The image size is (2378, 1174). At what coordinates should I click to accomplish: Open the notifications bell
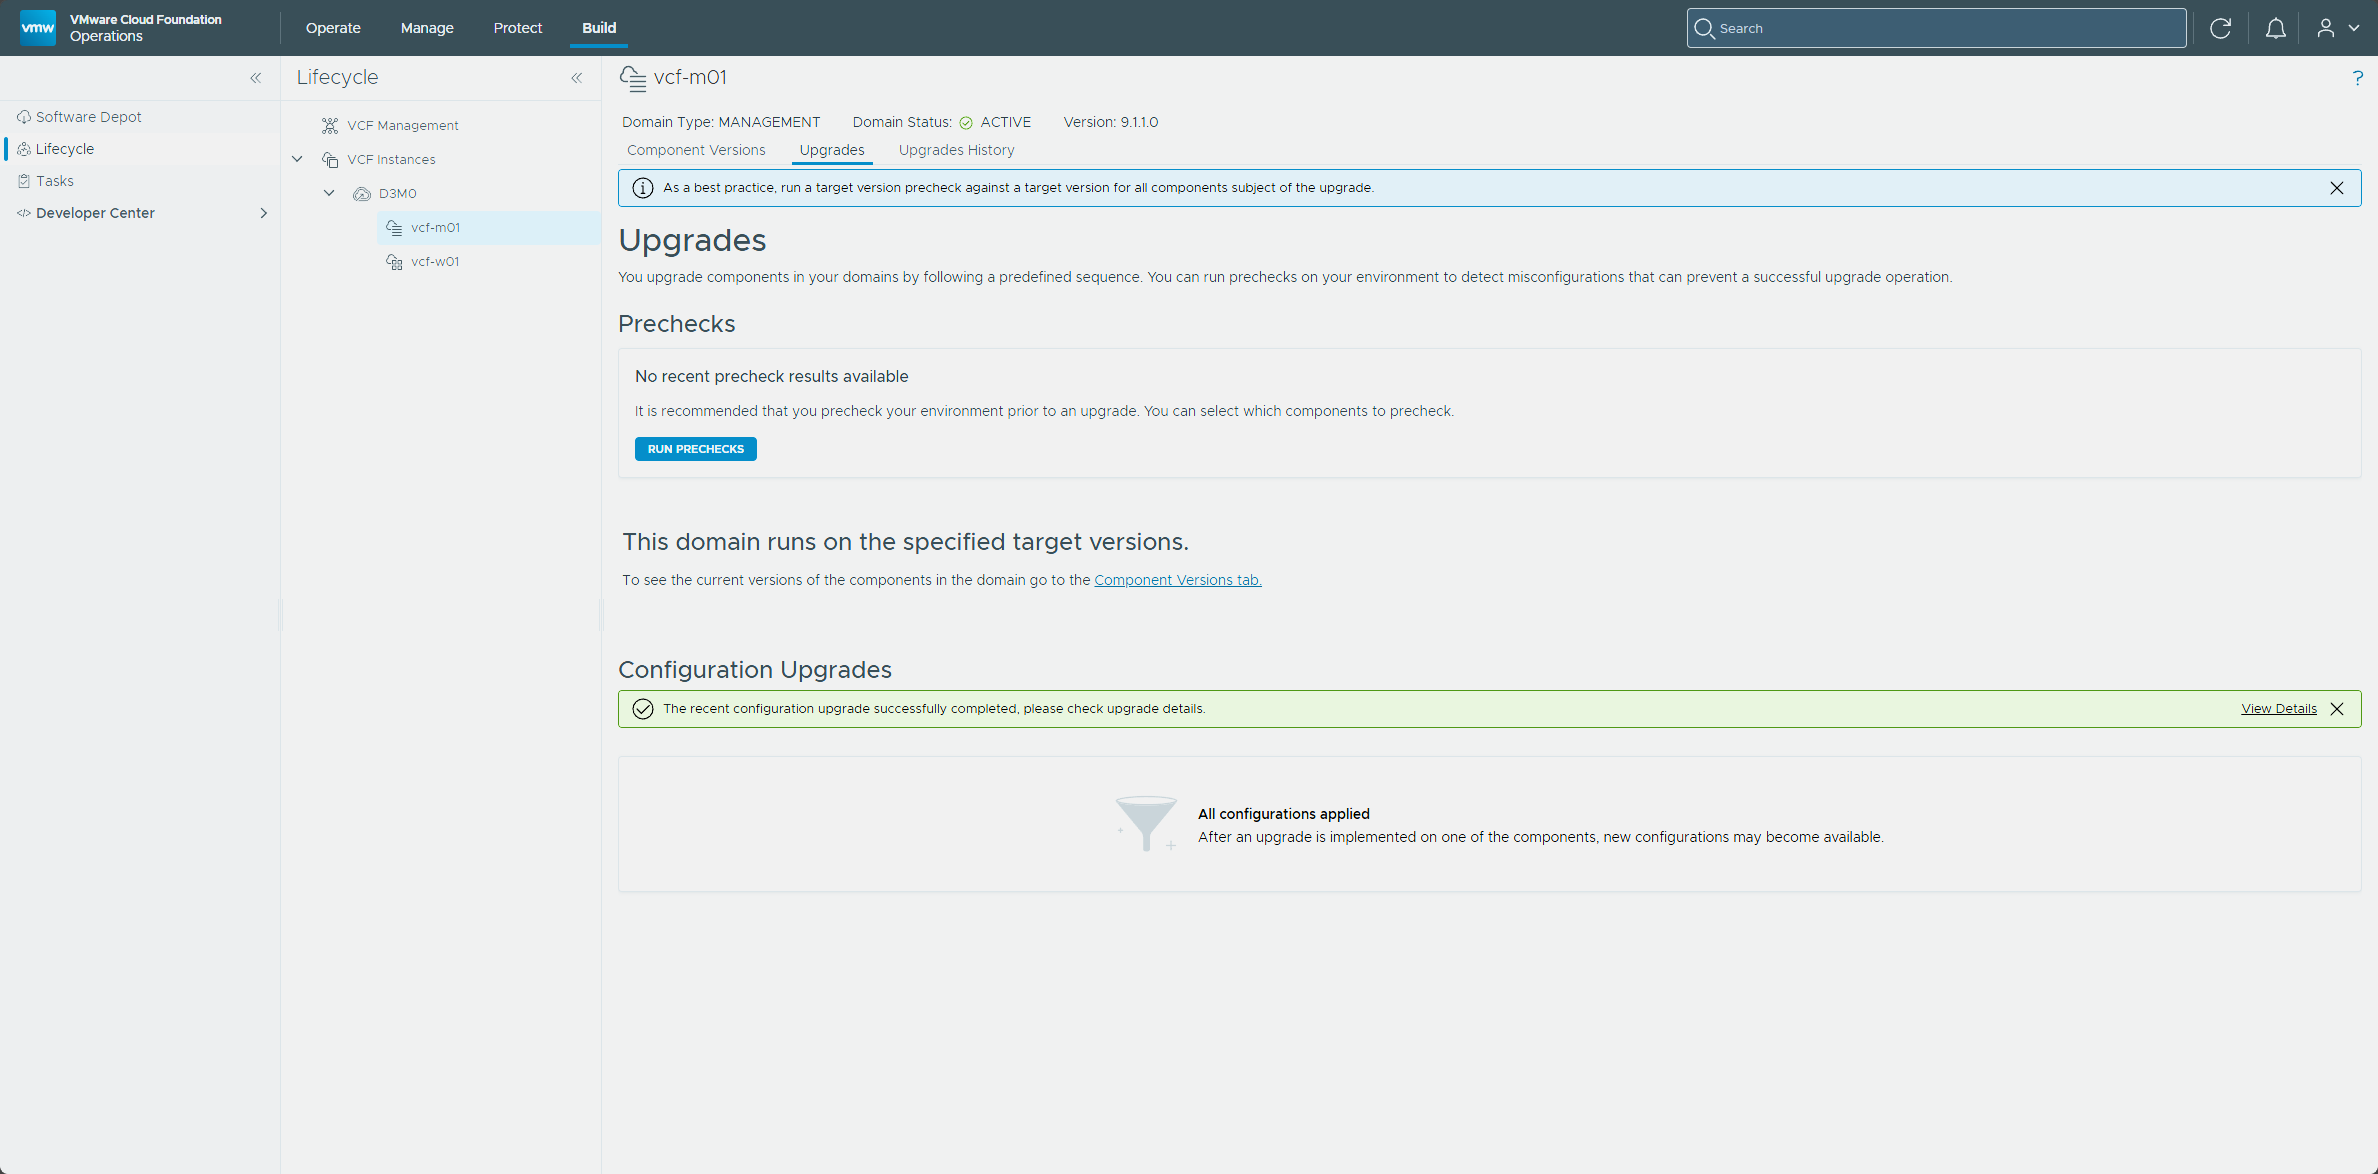2276,28
